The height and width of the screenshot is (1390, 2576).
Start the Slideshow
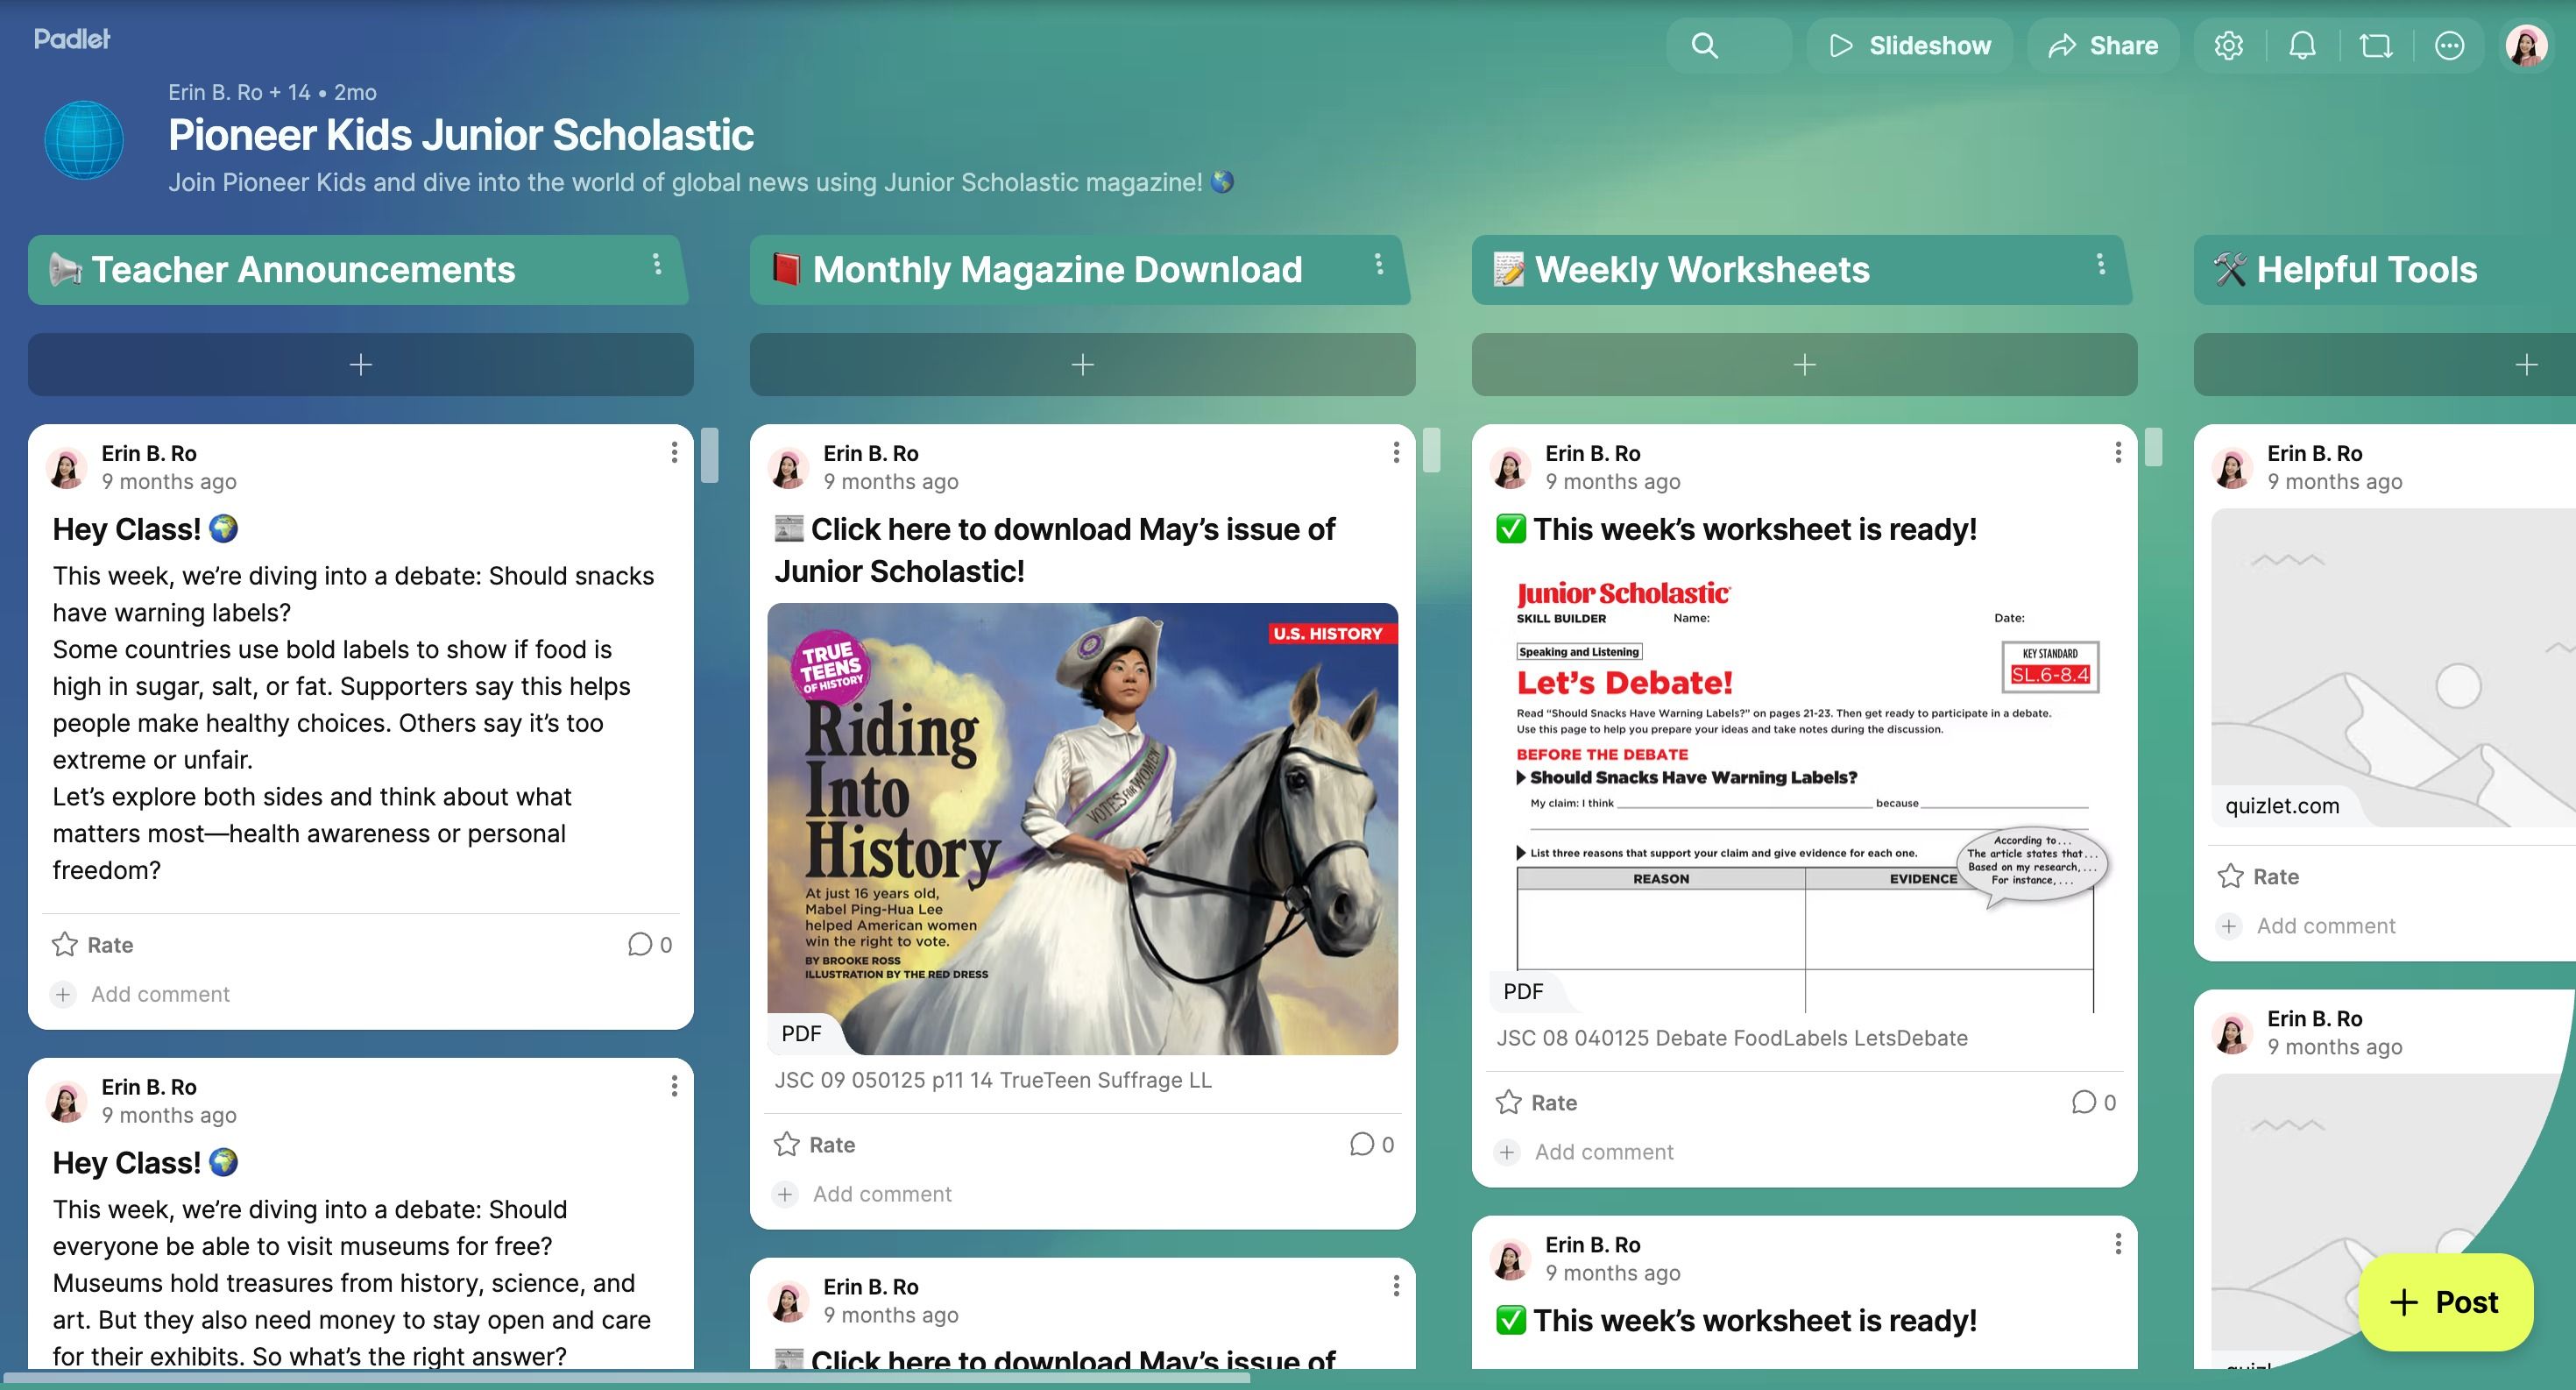1910,45
